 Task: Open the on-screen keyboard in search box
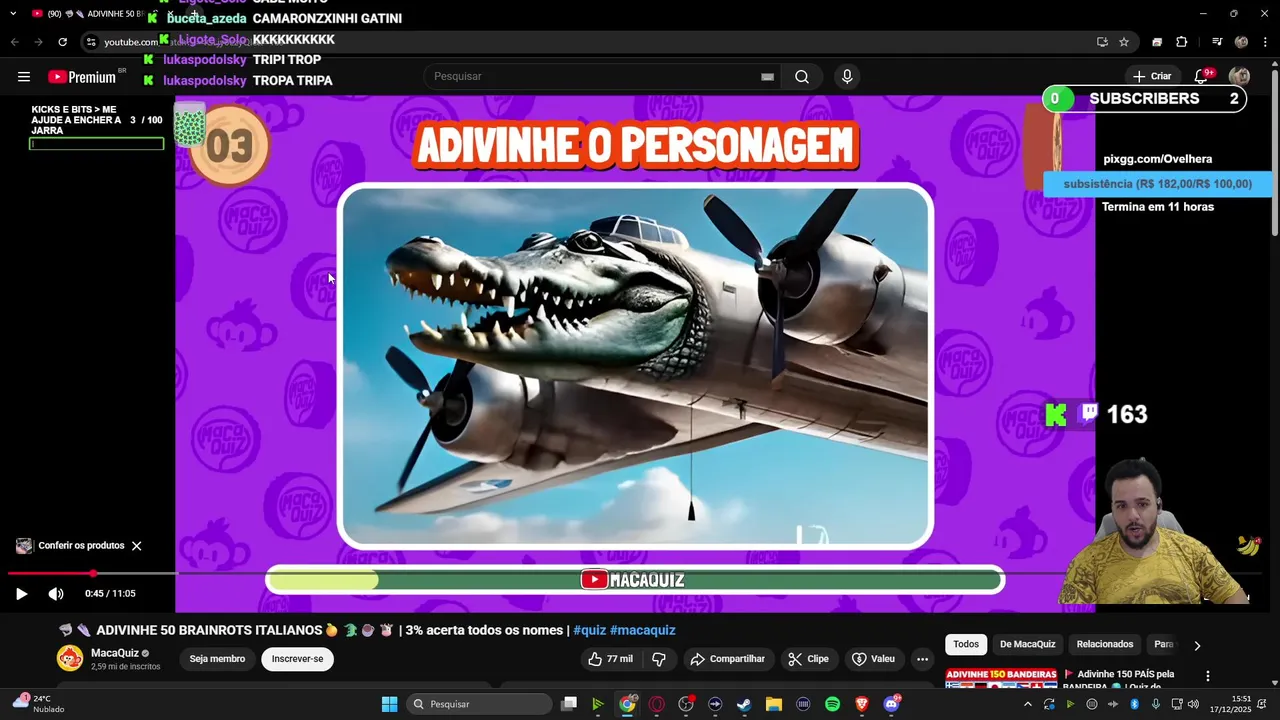click(767, 77)
